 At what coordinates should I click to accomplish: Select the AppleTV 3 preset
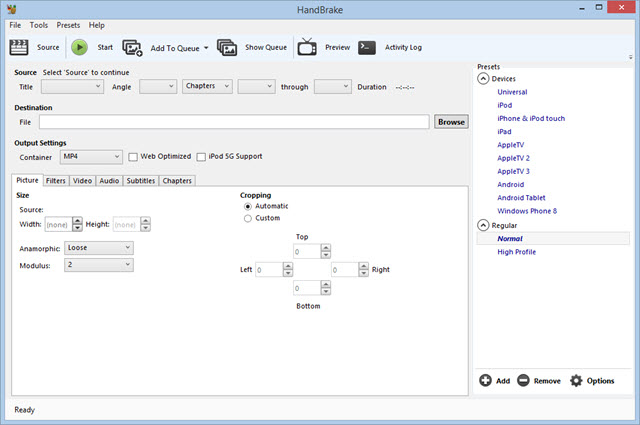pos(513,171)
